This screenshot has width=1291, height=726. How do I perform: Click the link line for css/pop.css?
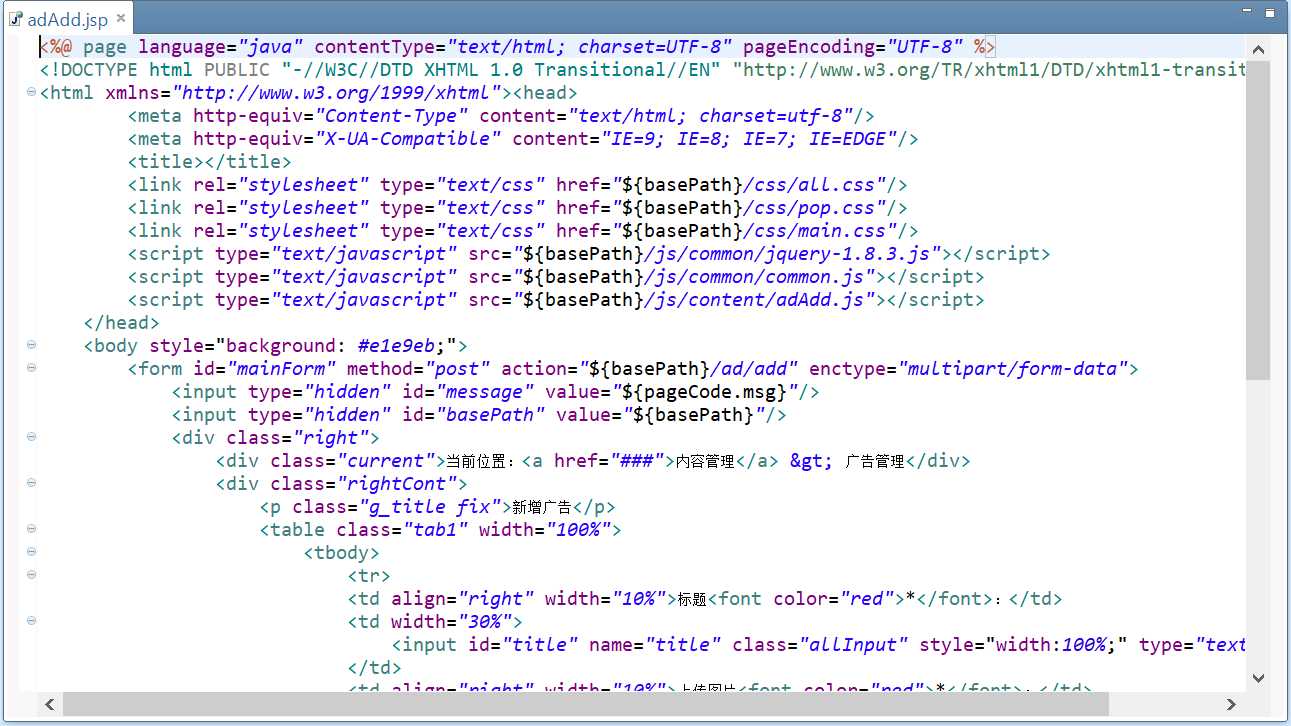coord(517,208)
